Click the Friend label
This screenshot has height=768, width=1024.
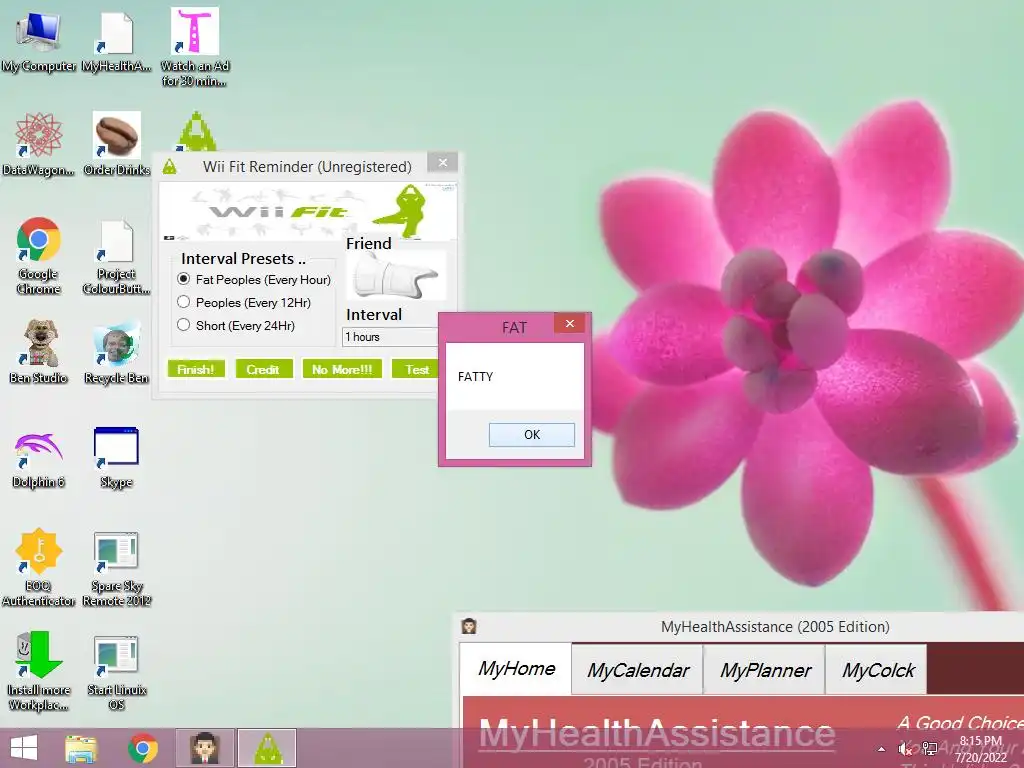point(368,244)
